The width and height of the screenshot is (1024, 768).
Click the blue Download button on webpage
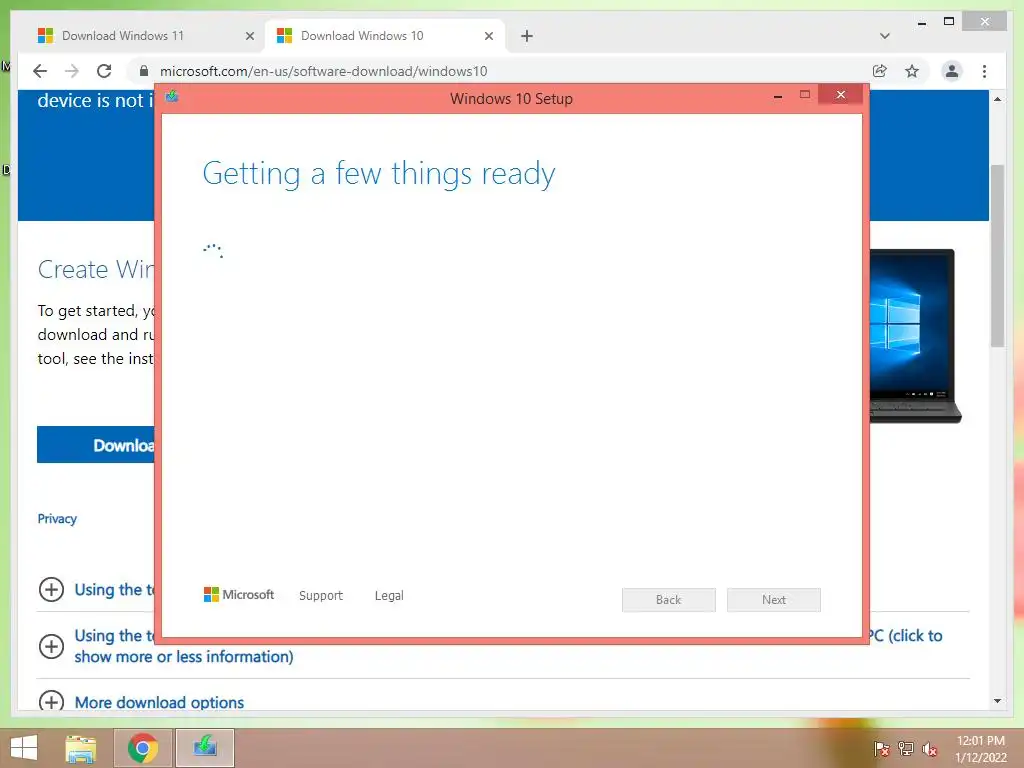click(x=96, y=445)
